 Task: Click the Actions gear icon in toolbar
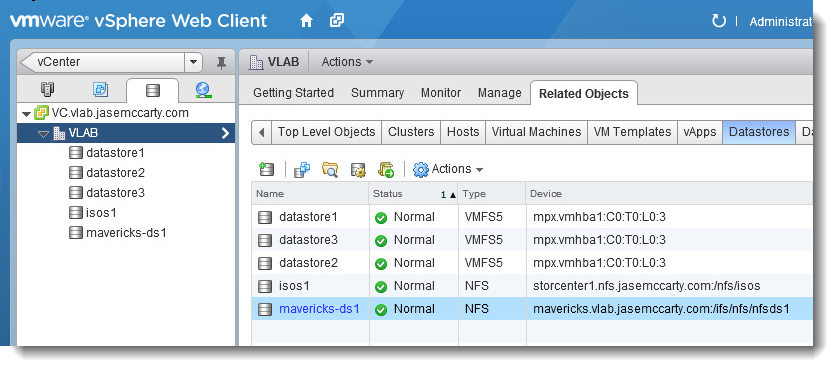(421, 169)
